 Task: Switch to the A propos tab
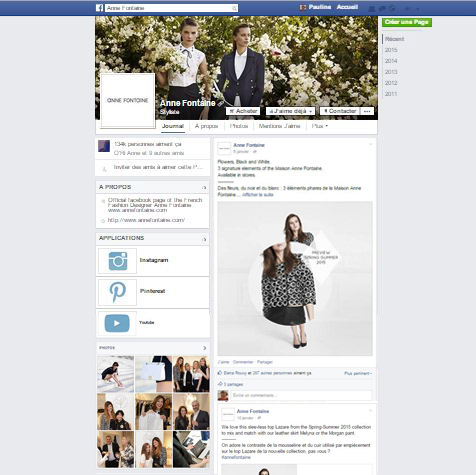206,126
